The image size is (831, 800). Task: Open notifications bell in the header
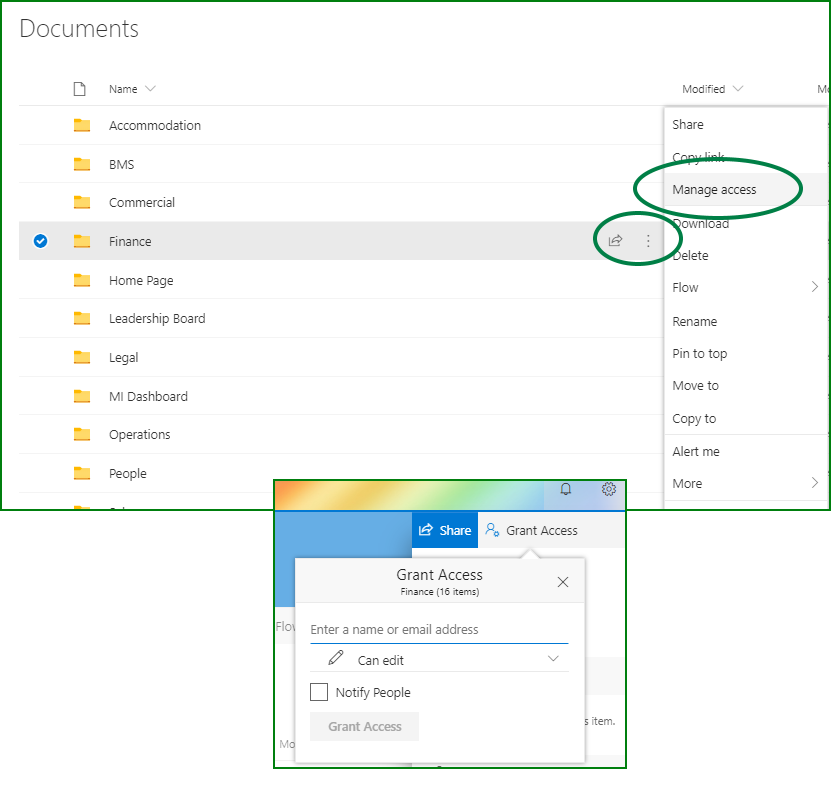click(566, 488)
